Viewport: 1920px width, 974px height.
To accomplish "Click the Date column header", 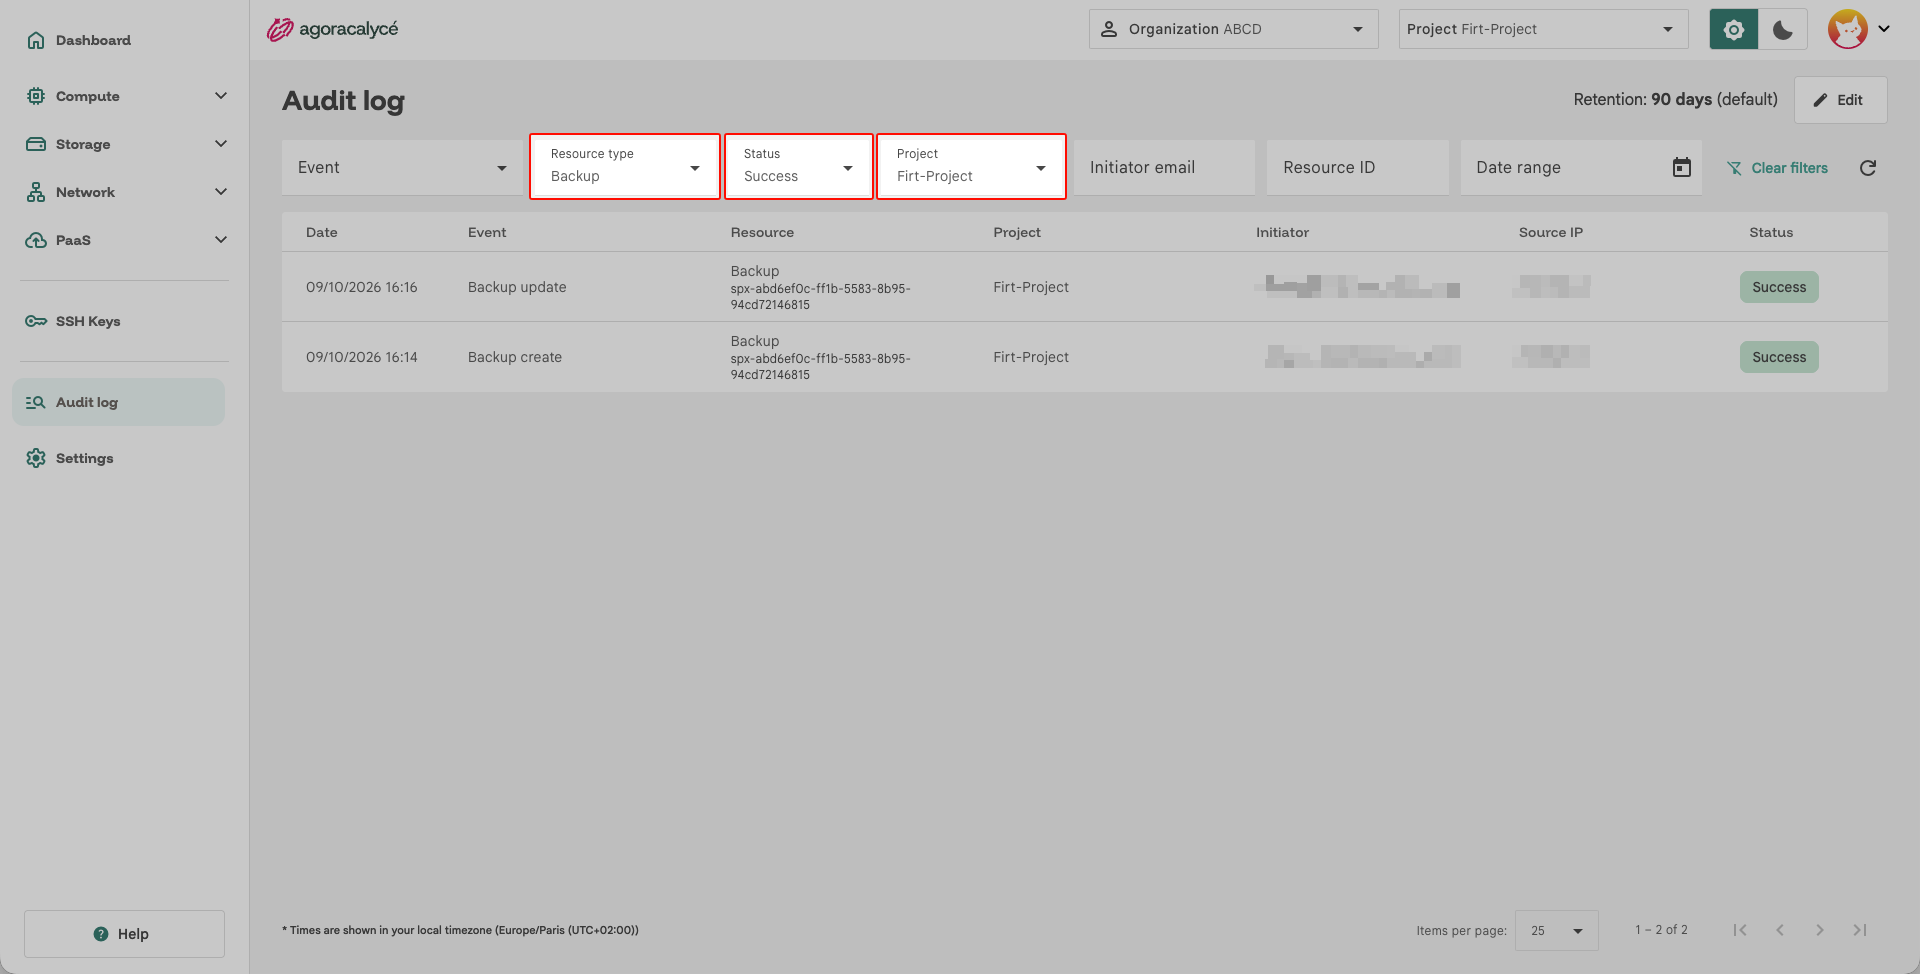I will pos(322,232).
